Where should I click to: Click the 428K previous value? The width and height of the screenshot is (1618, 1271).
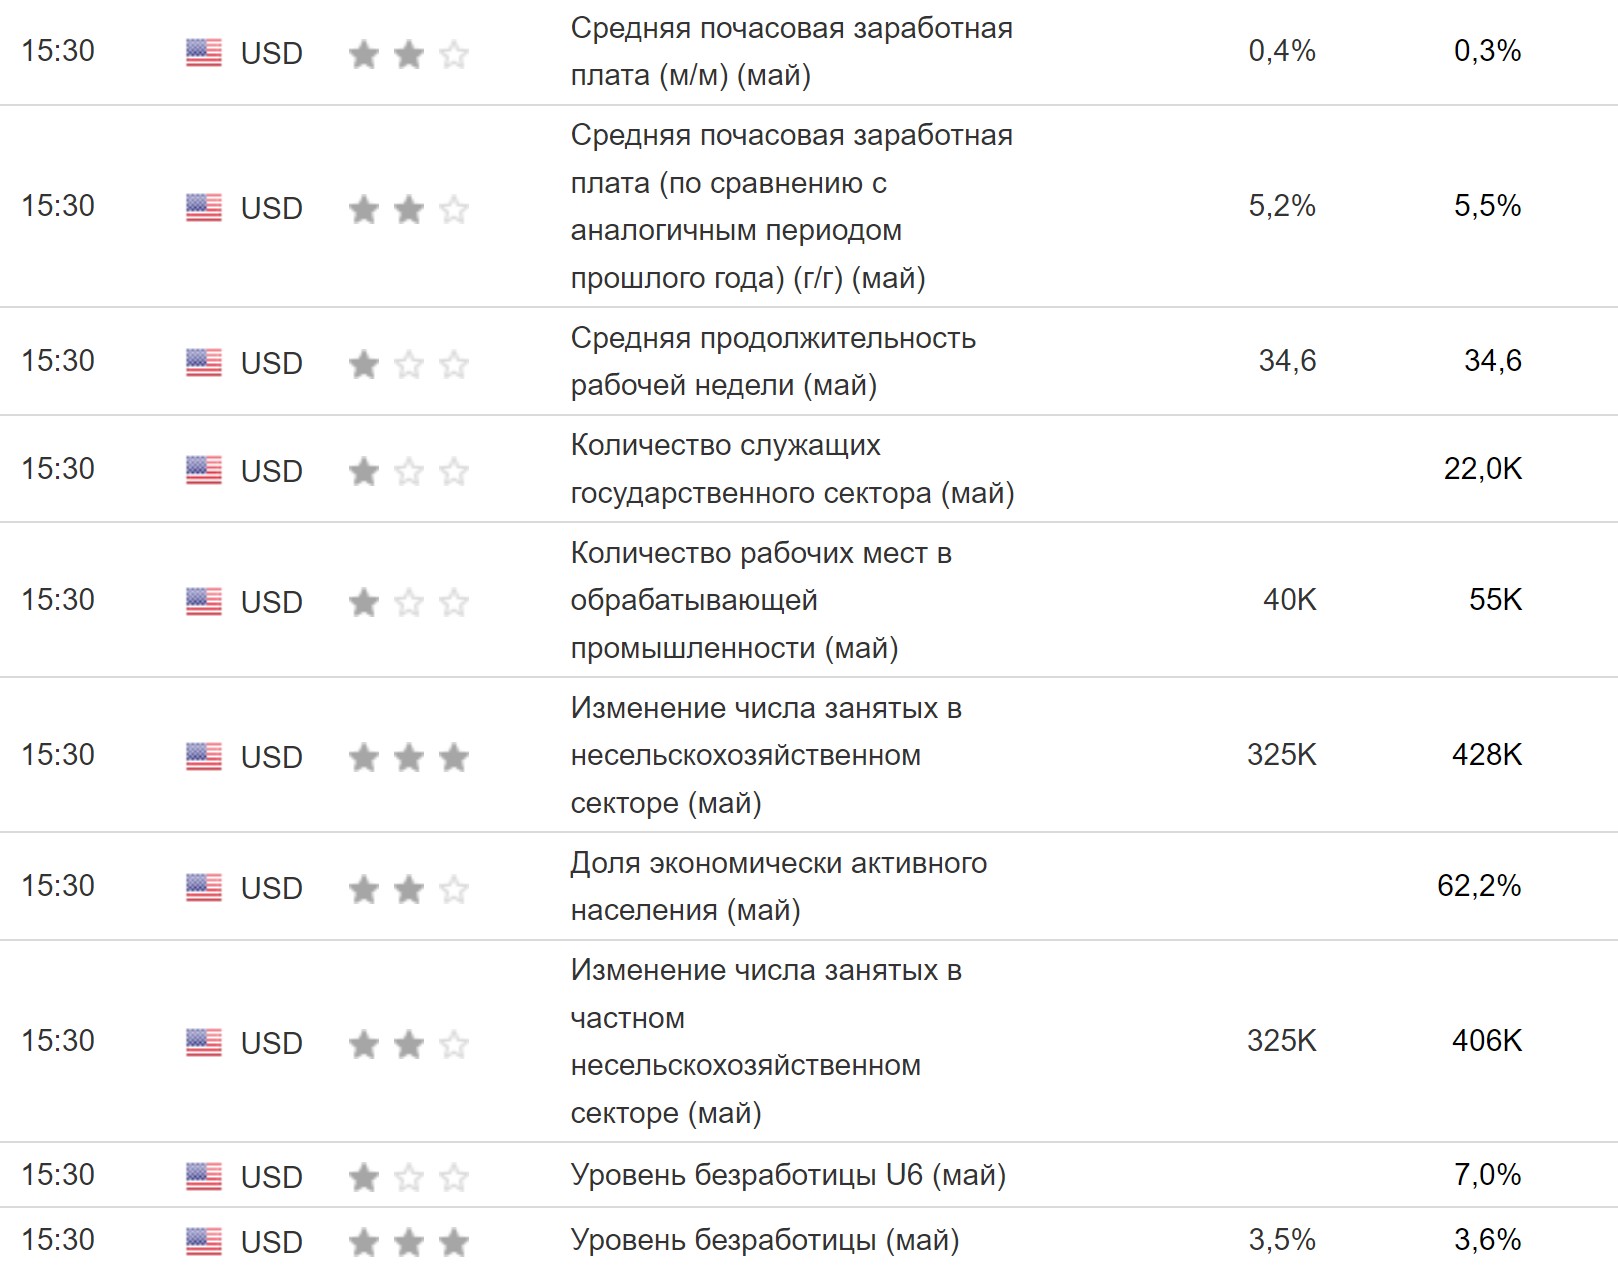coord(1486,755)
